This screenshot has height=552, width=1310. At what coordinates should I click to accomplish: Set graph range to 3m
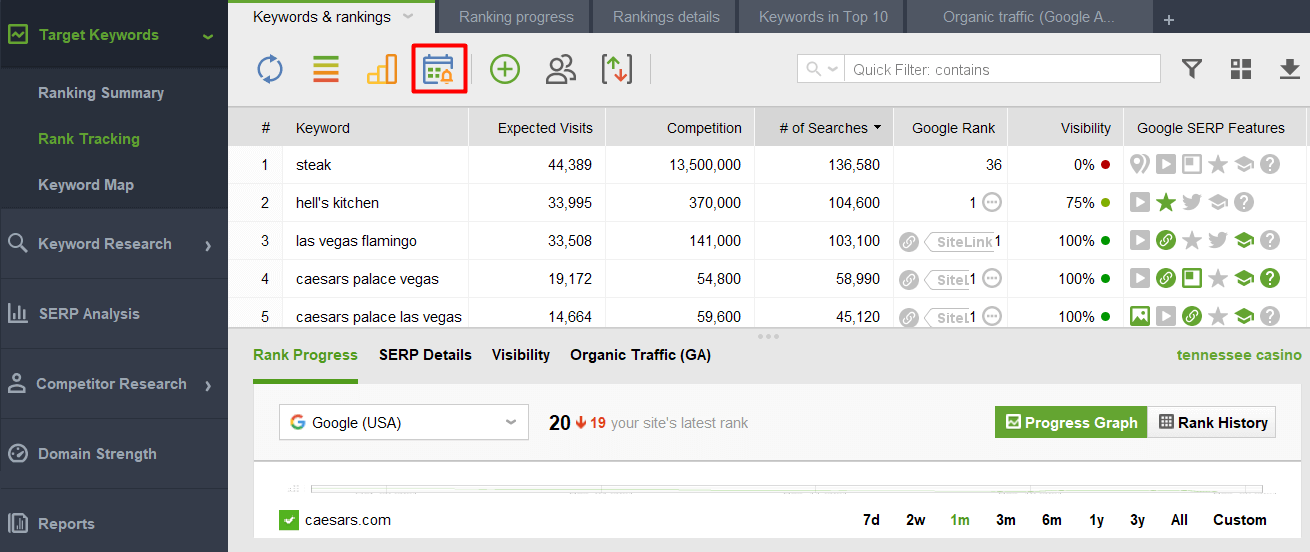(x=1006, y=520)
